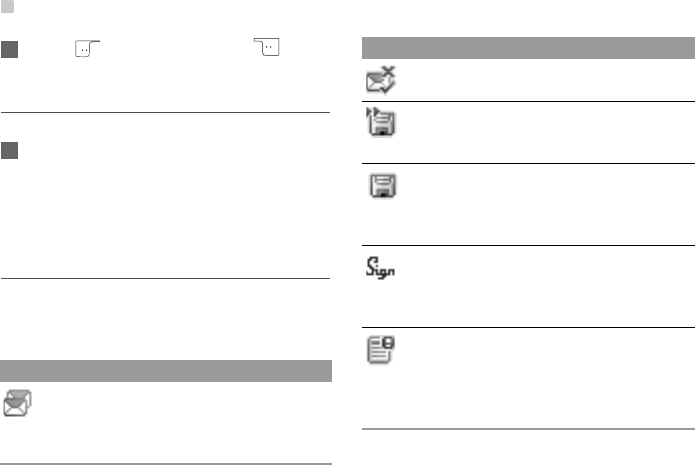Select the Sign signature icon
This screenshot has width=695, height=465.
(x=380, y=268)
